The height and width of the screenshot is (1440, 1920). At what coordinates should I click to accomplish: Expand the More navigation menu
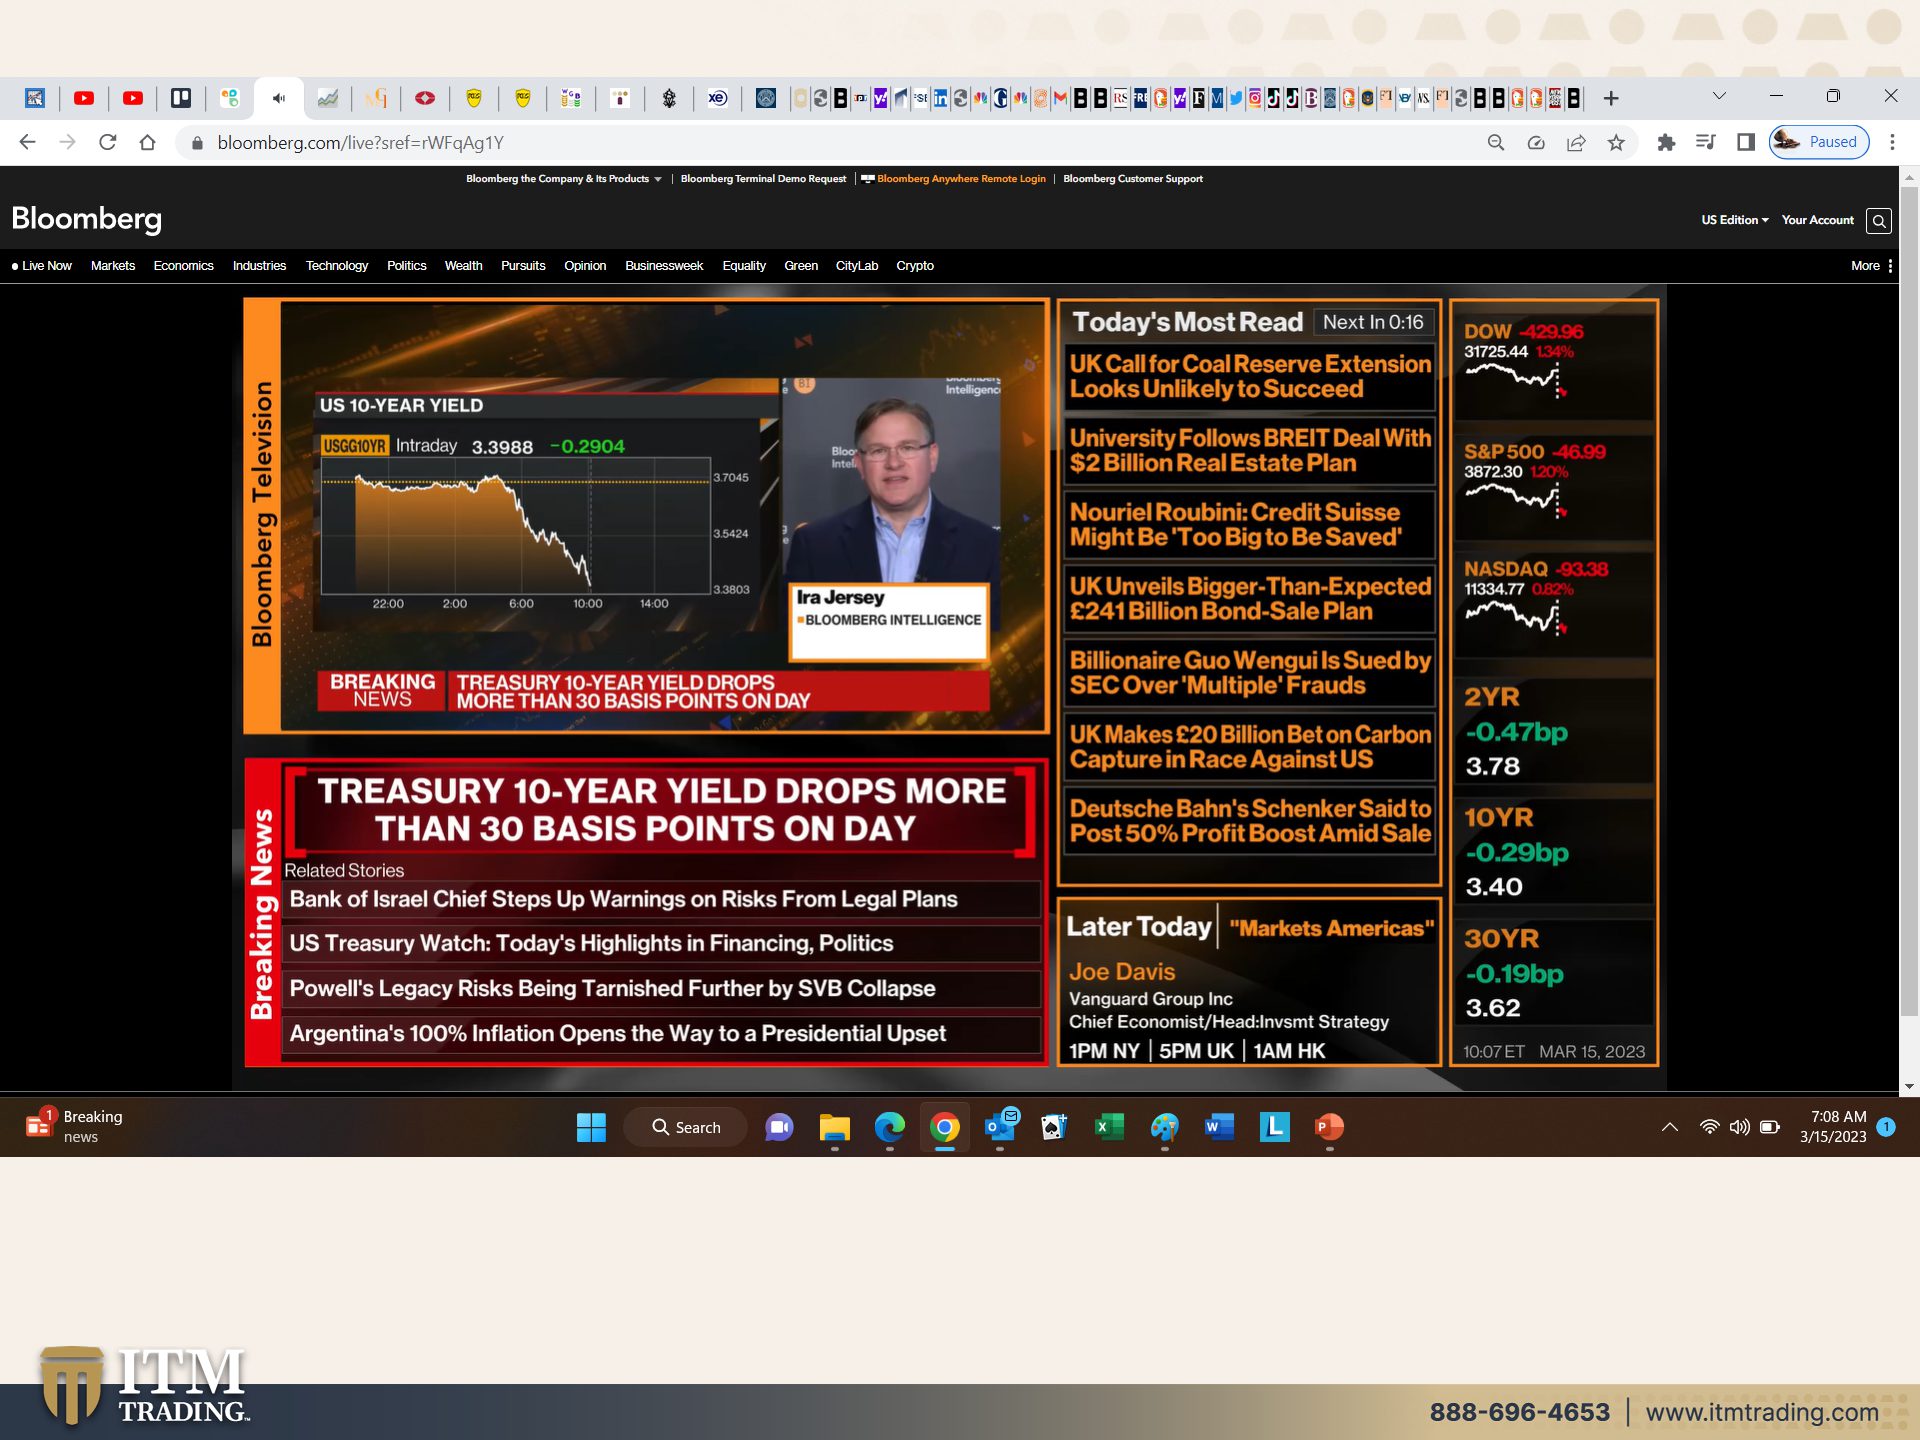[1871, 266]
